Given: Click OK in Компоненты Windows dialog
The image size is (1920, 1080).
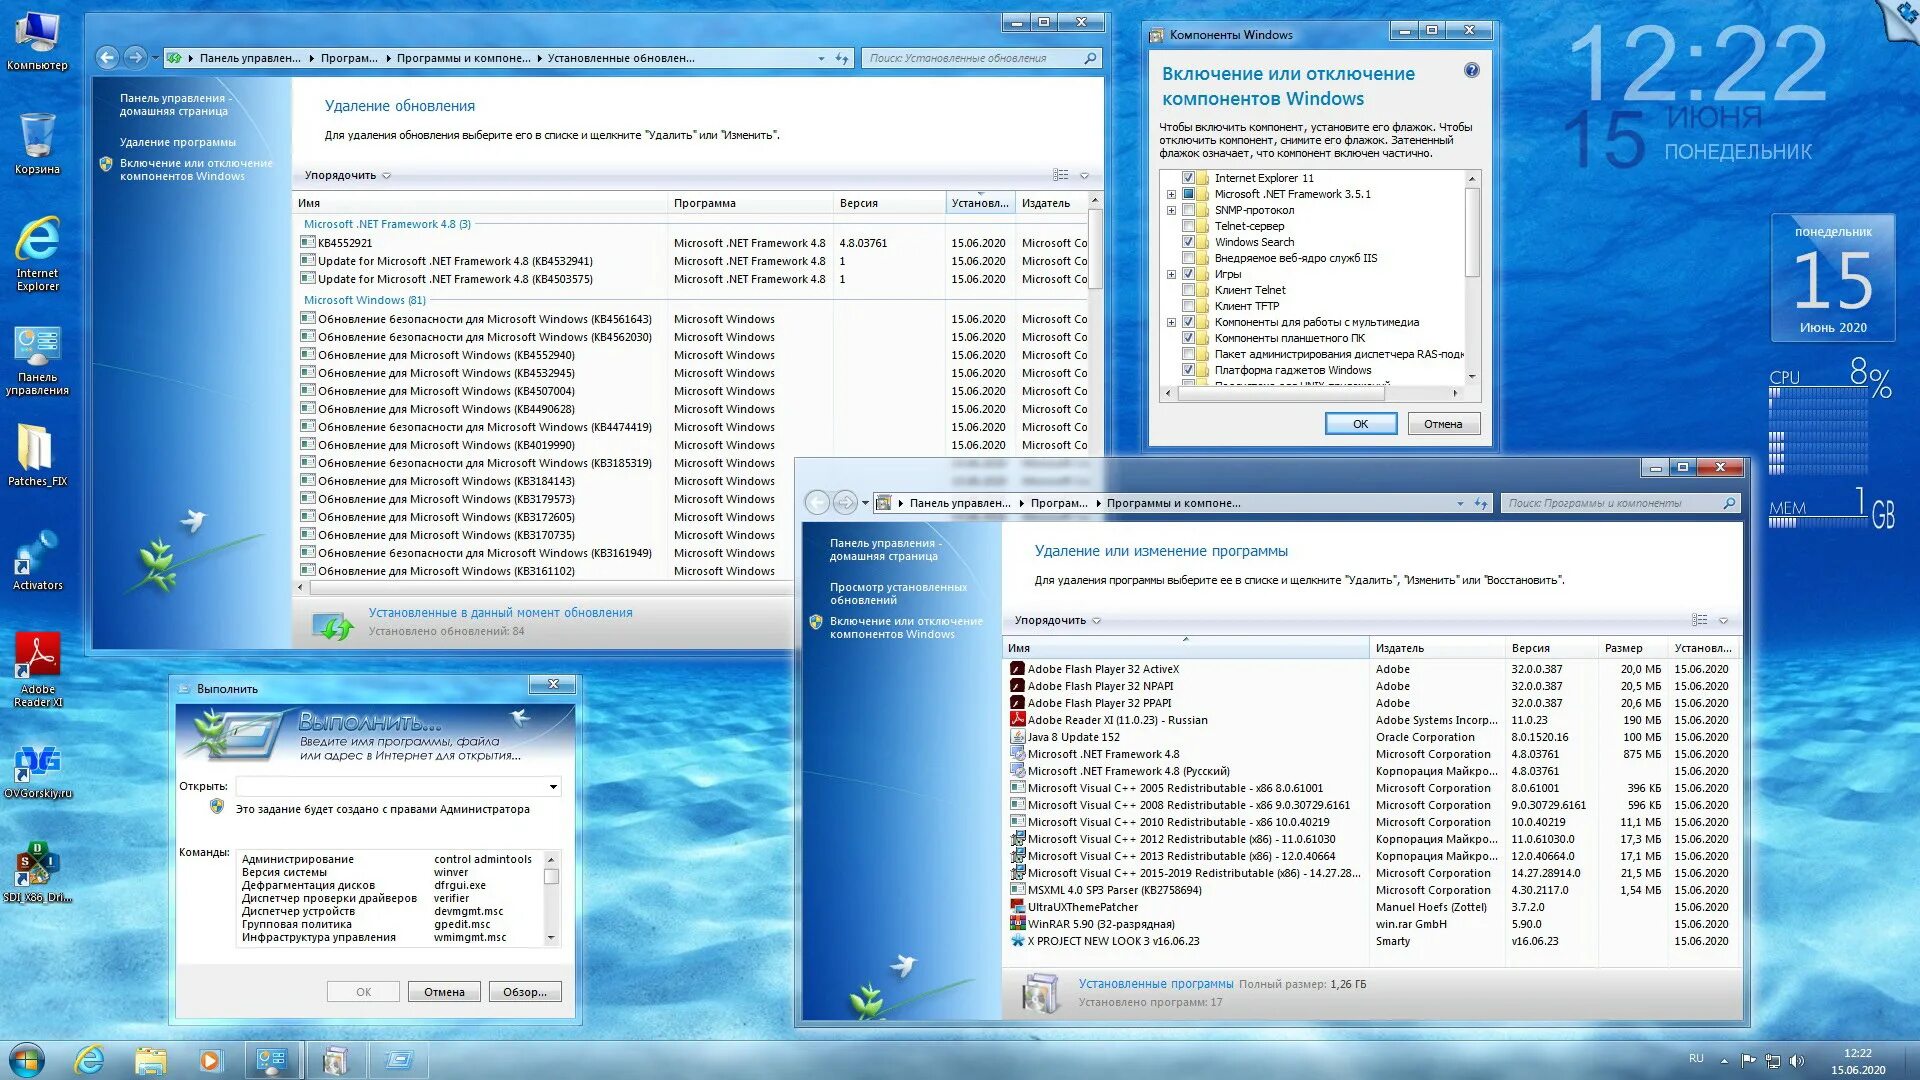Looking at the screenshot, I should tap(1360, 424).
